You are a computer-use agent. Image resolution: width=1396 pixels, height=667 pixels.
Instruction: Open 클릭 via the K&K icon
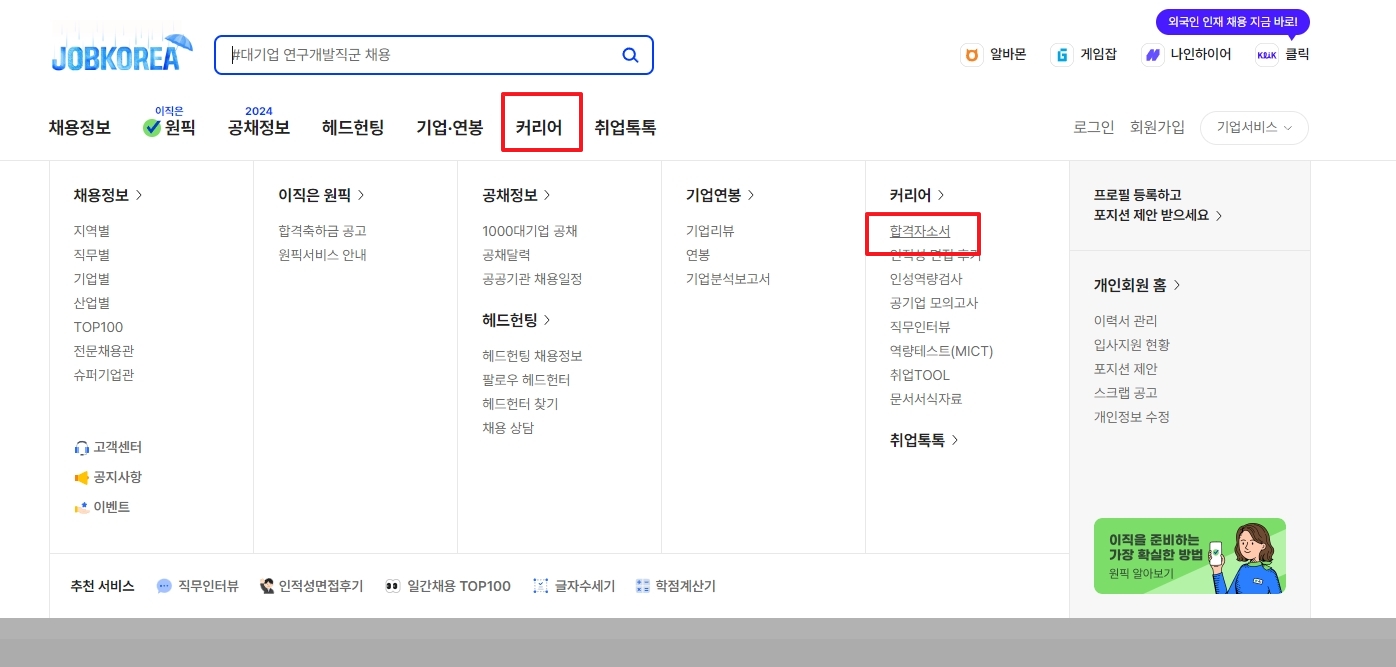click(1266, 55)
